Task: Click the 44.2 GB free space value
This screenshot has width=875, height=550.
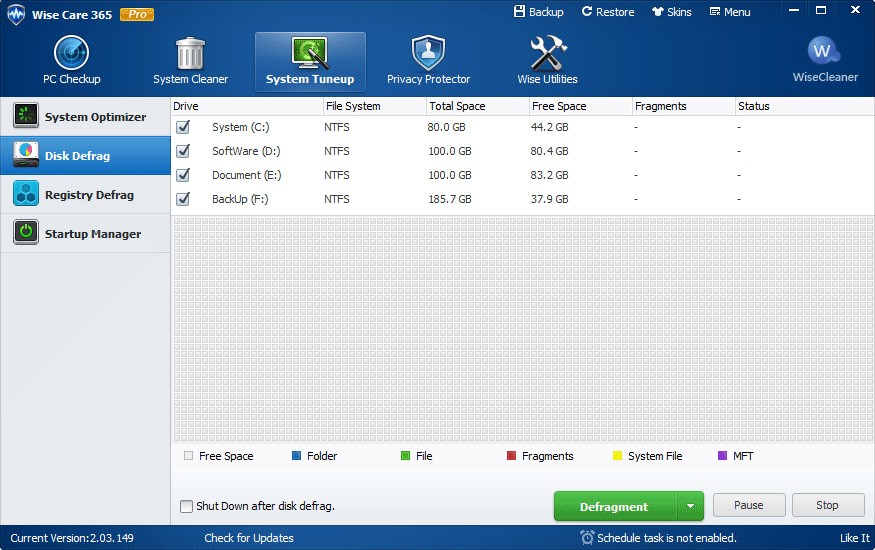Action: tap(550, 127)
